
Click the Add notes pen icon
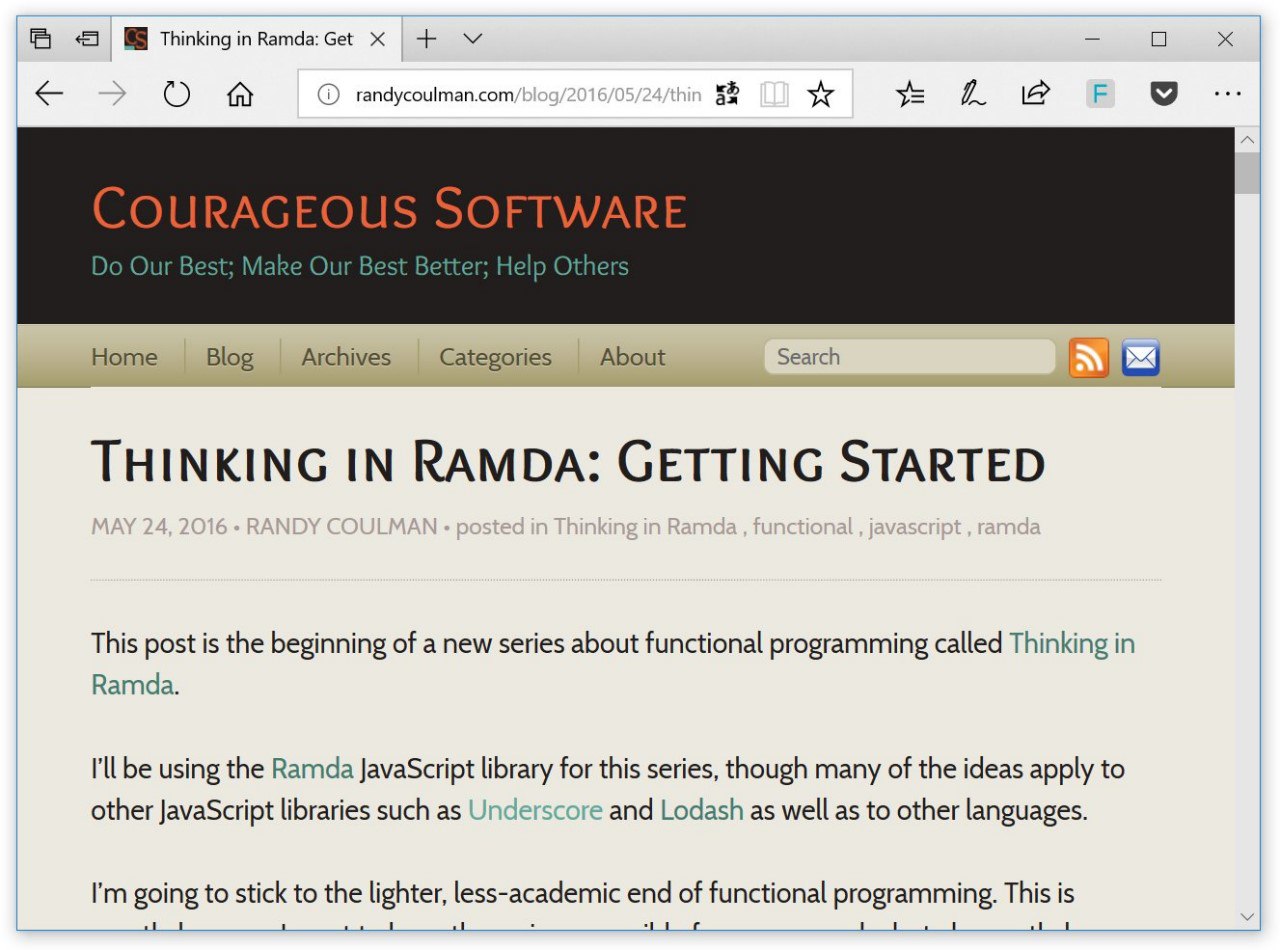[x=972, y=95]
